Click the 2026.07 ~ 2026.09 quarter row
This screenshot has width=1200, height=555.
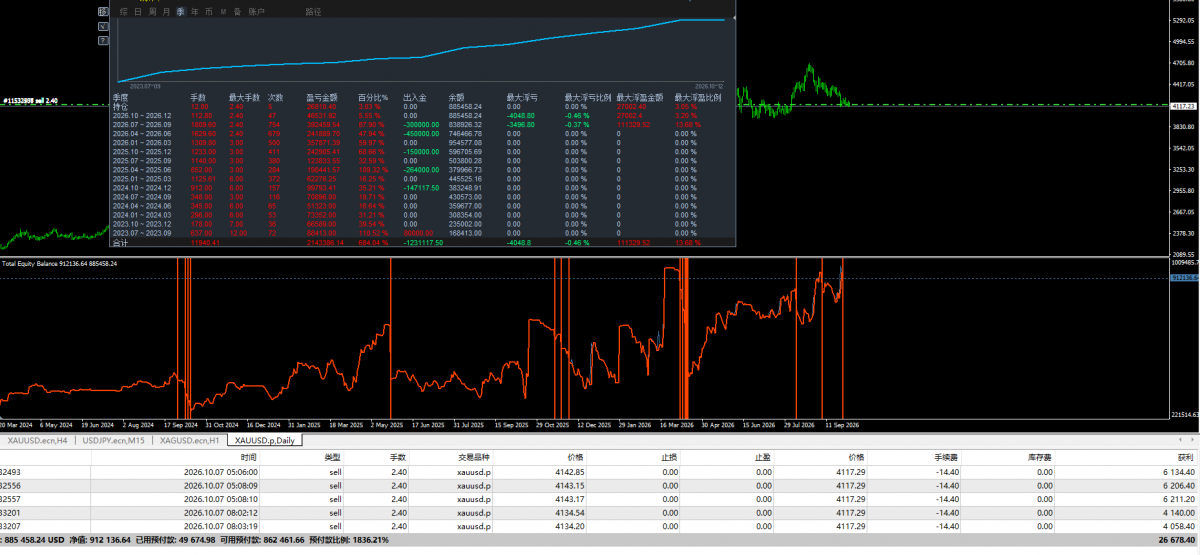tap(421, 124)
